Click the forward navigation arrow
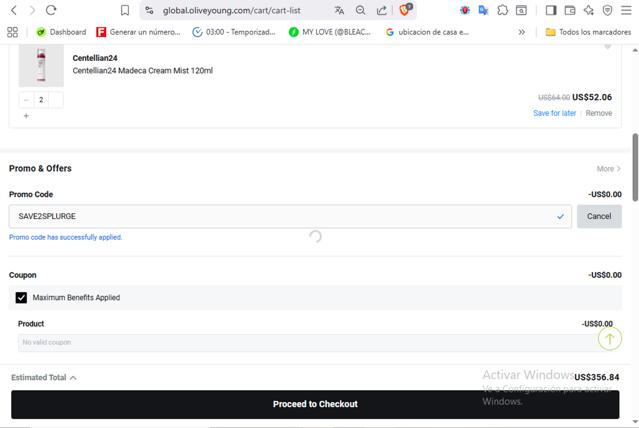 tap(32, 10)
